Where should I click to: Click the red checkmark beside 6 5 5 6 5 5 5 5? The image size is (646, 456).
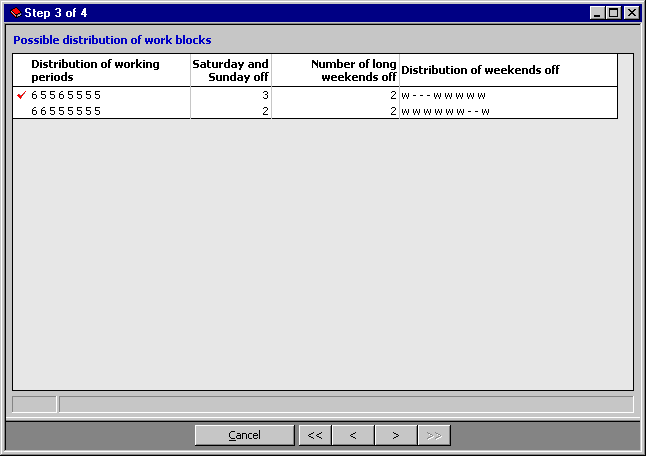click(21, 95)
